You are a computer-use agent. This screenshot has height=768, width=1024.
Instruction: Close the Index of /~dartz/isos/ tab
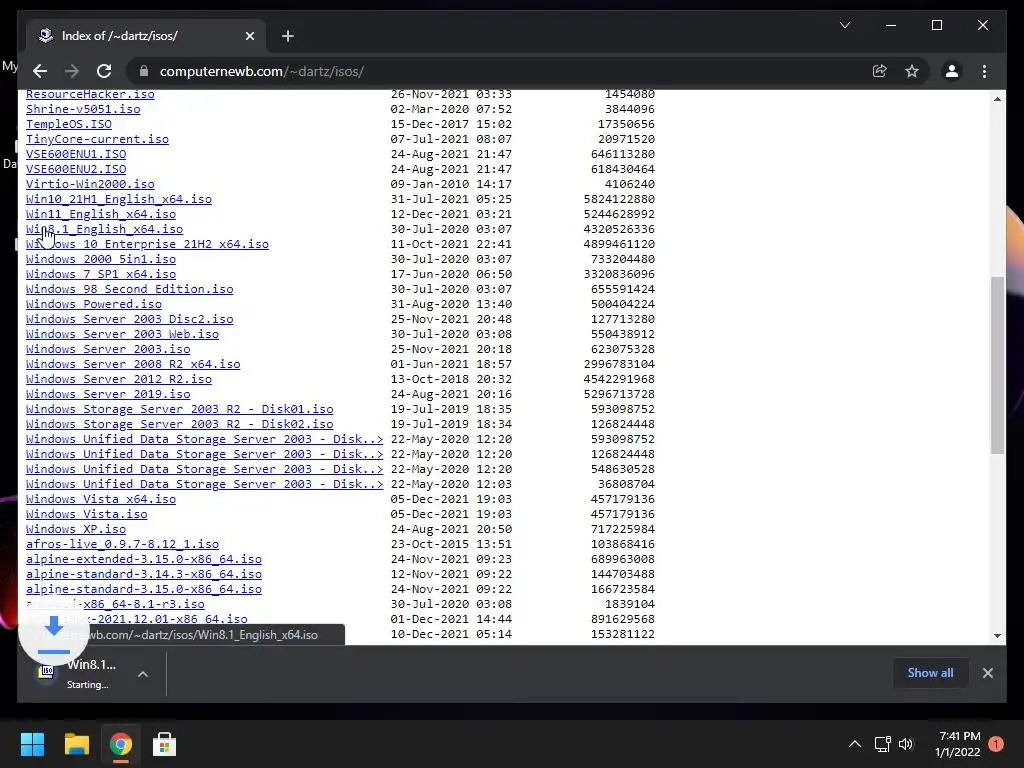(x=249, y=36)
